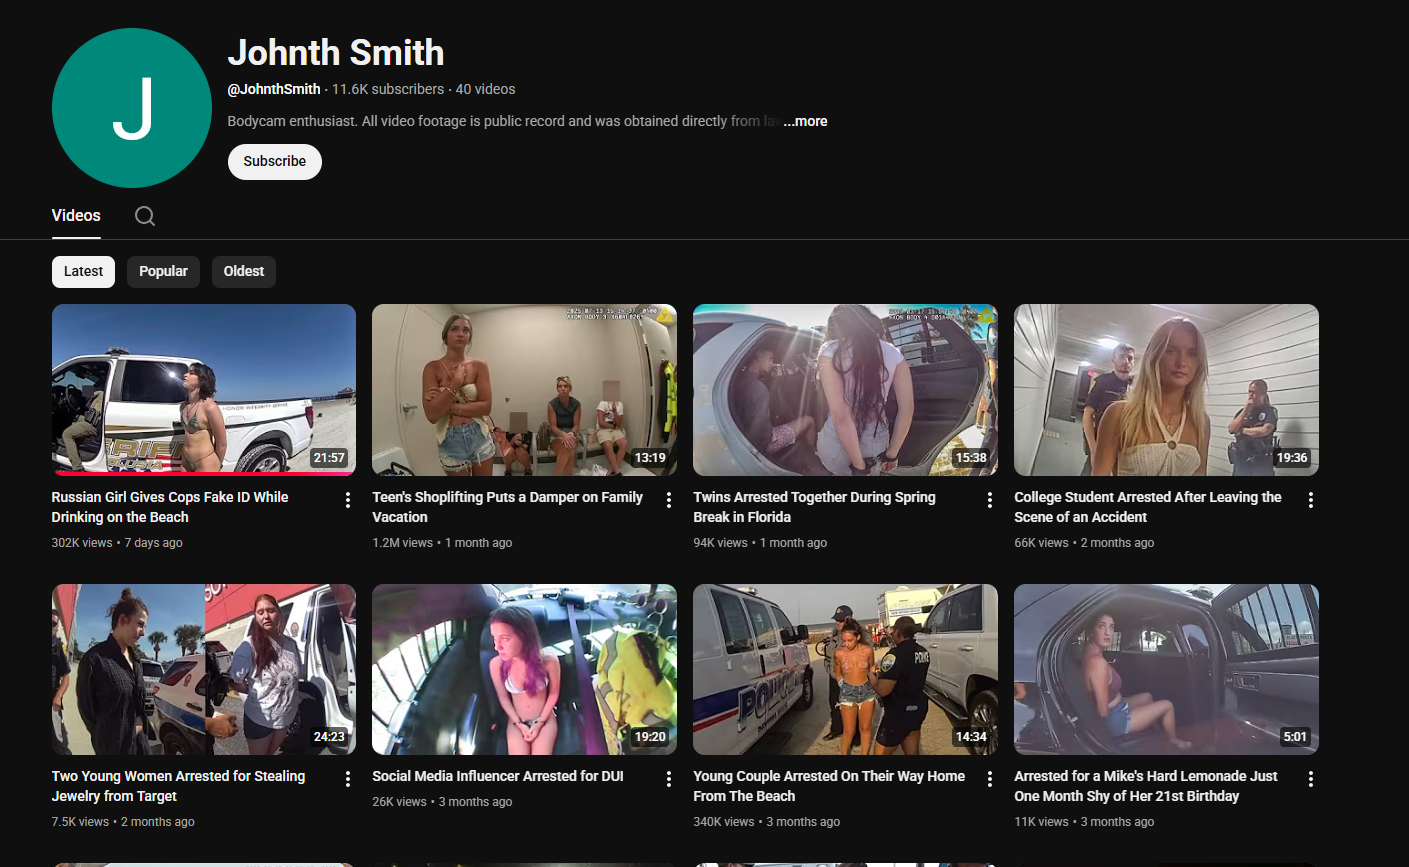Play the 14:34 Young Couple thumbnail
This screenshot has width=1409, height=867.
pos(845,669)
